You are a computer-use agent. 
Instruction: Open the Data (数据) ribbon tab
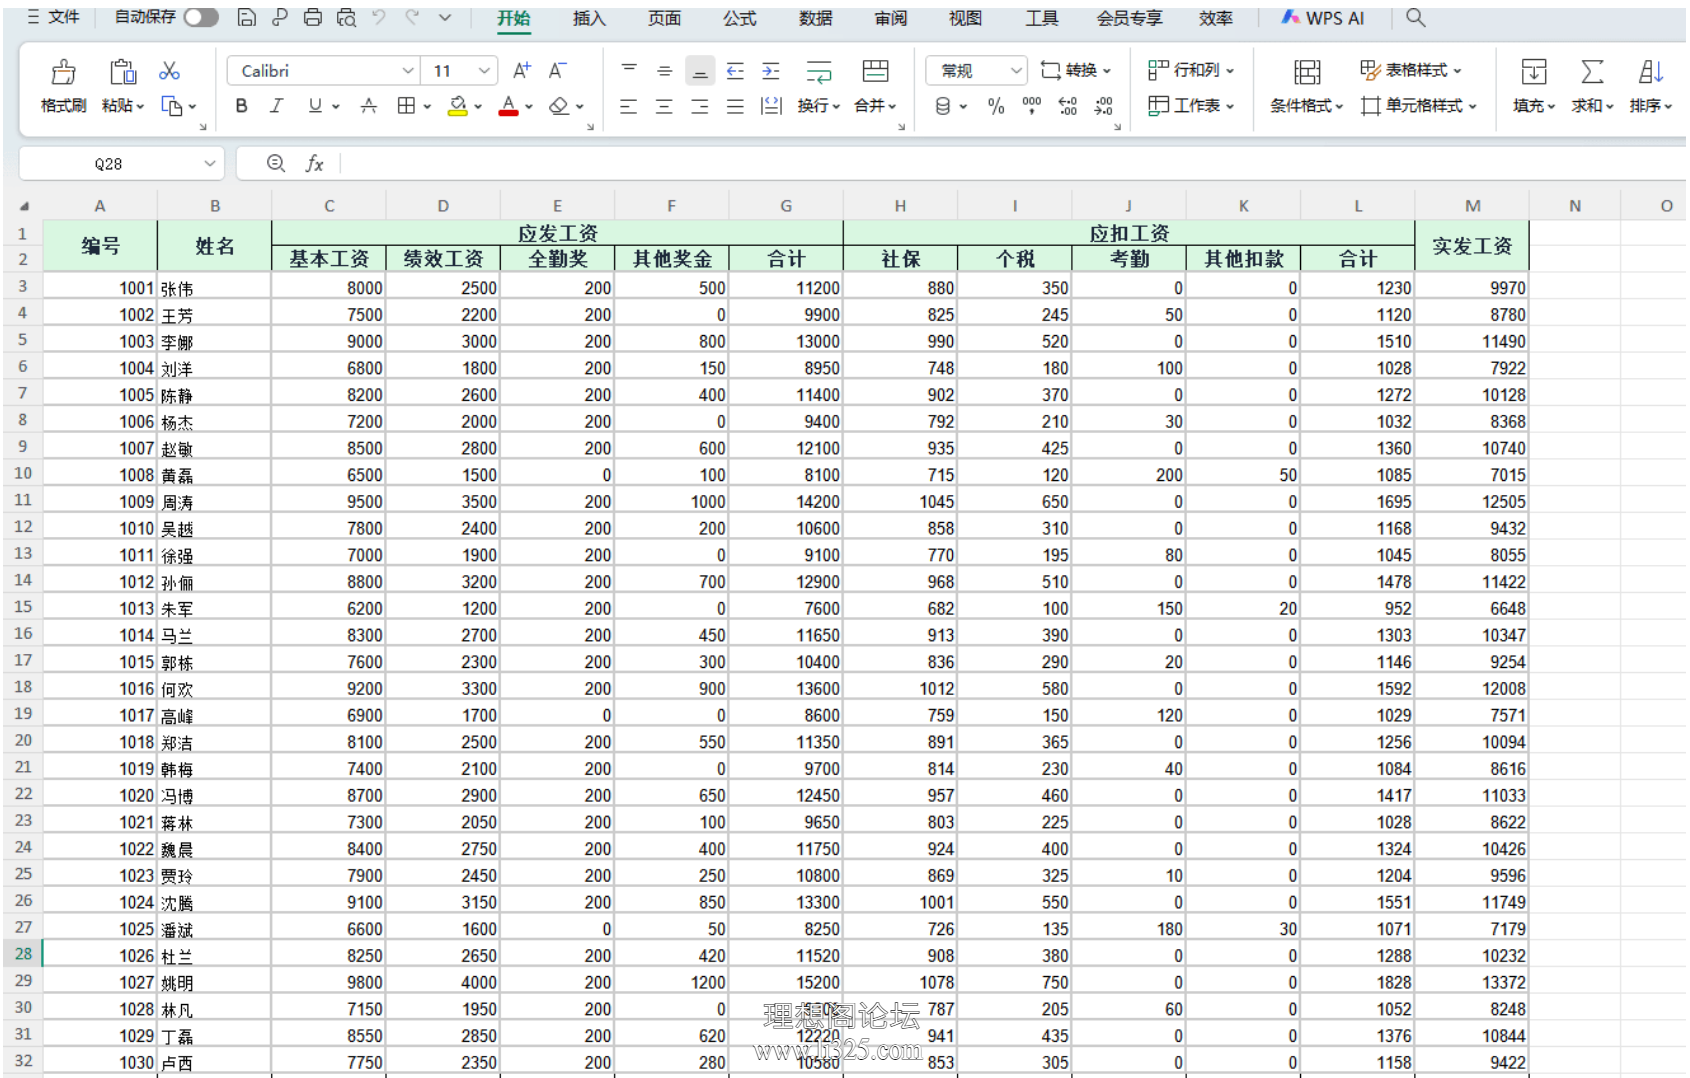[x=815, y=18]
